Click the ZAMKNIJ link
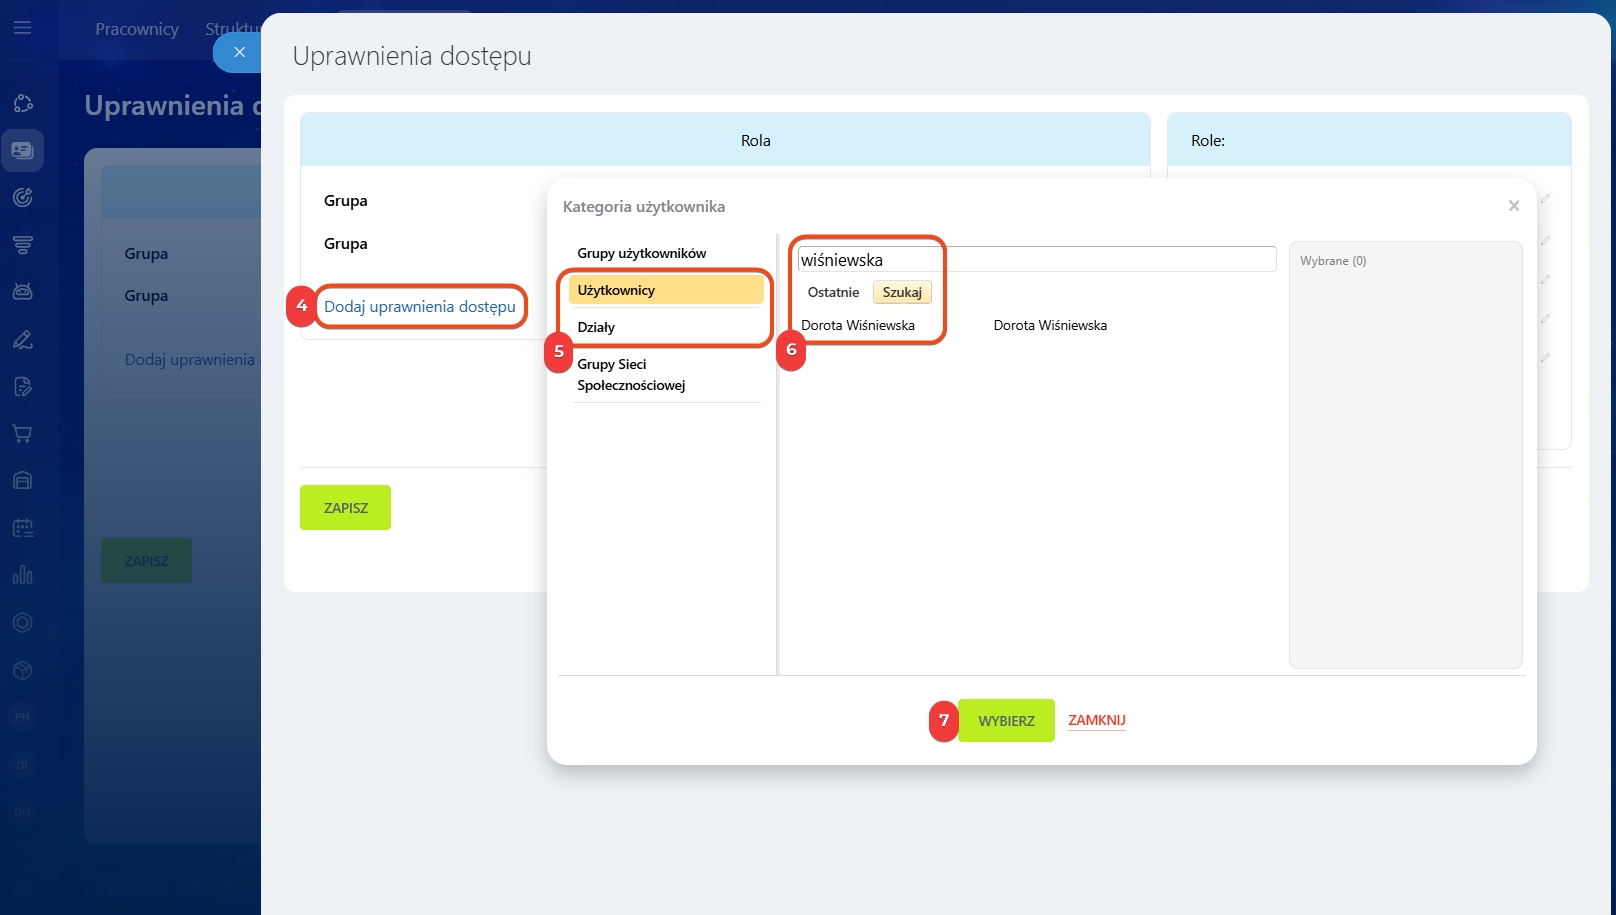The image size is (1616, 915). [x=1096, y=720]
